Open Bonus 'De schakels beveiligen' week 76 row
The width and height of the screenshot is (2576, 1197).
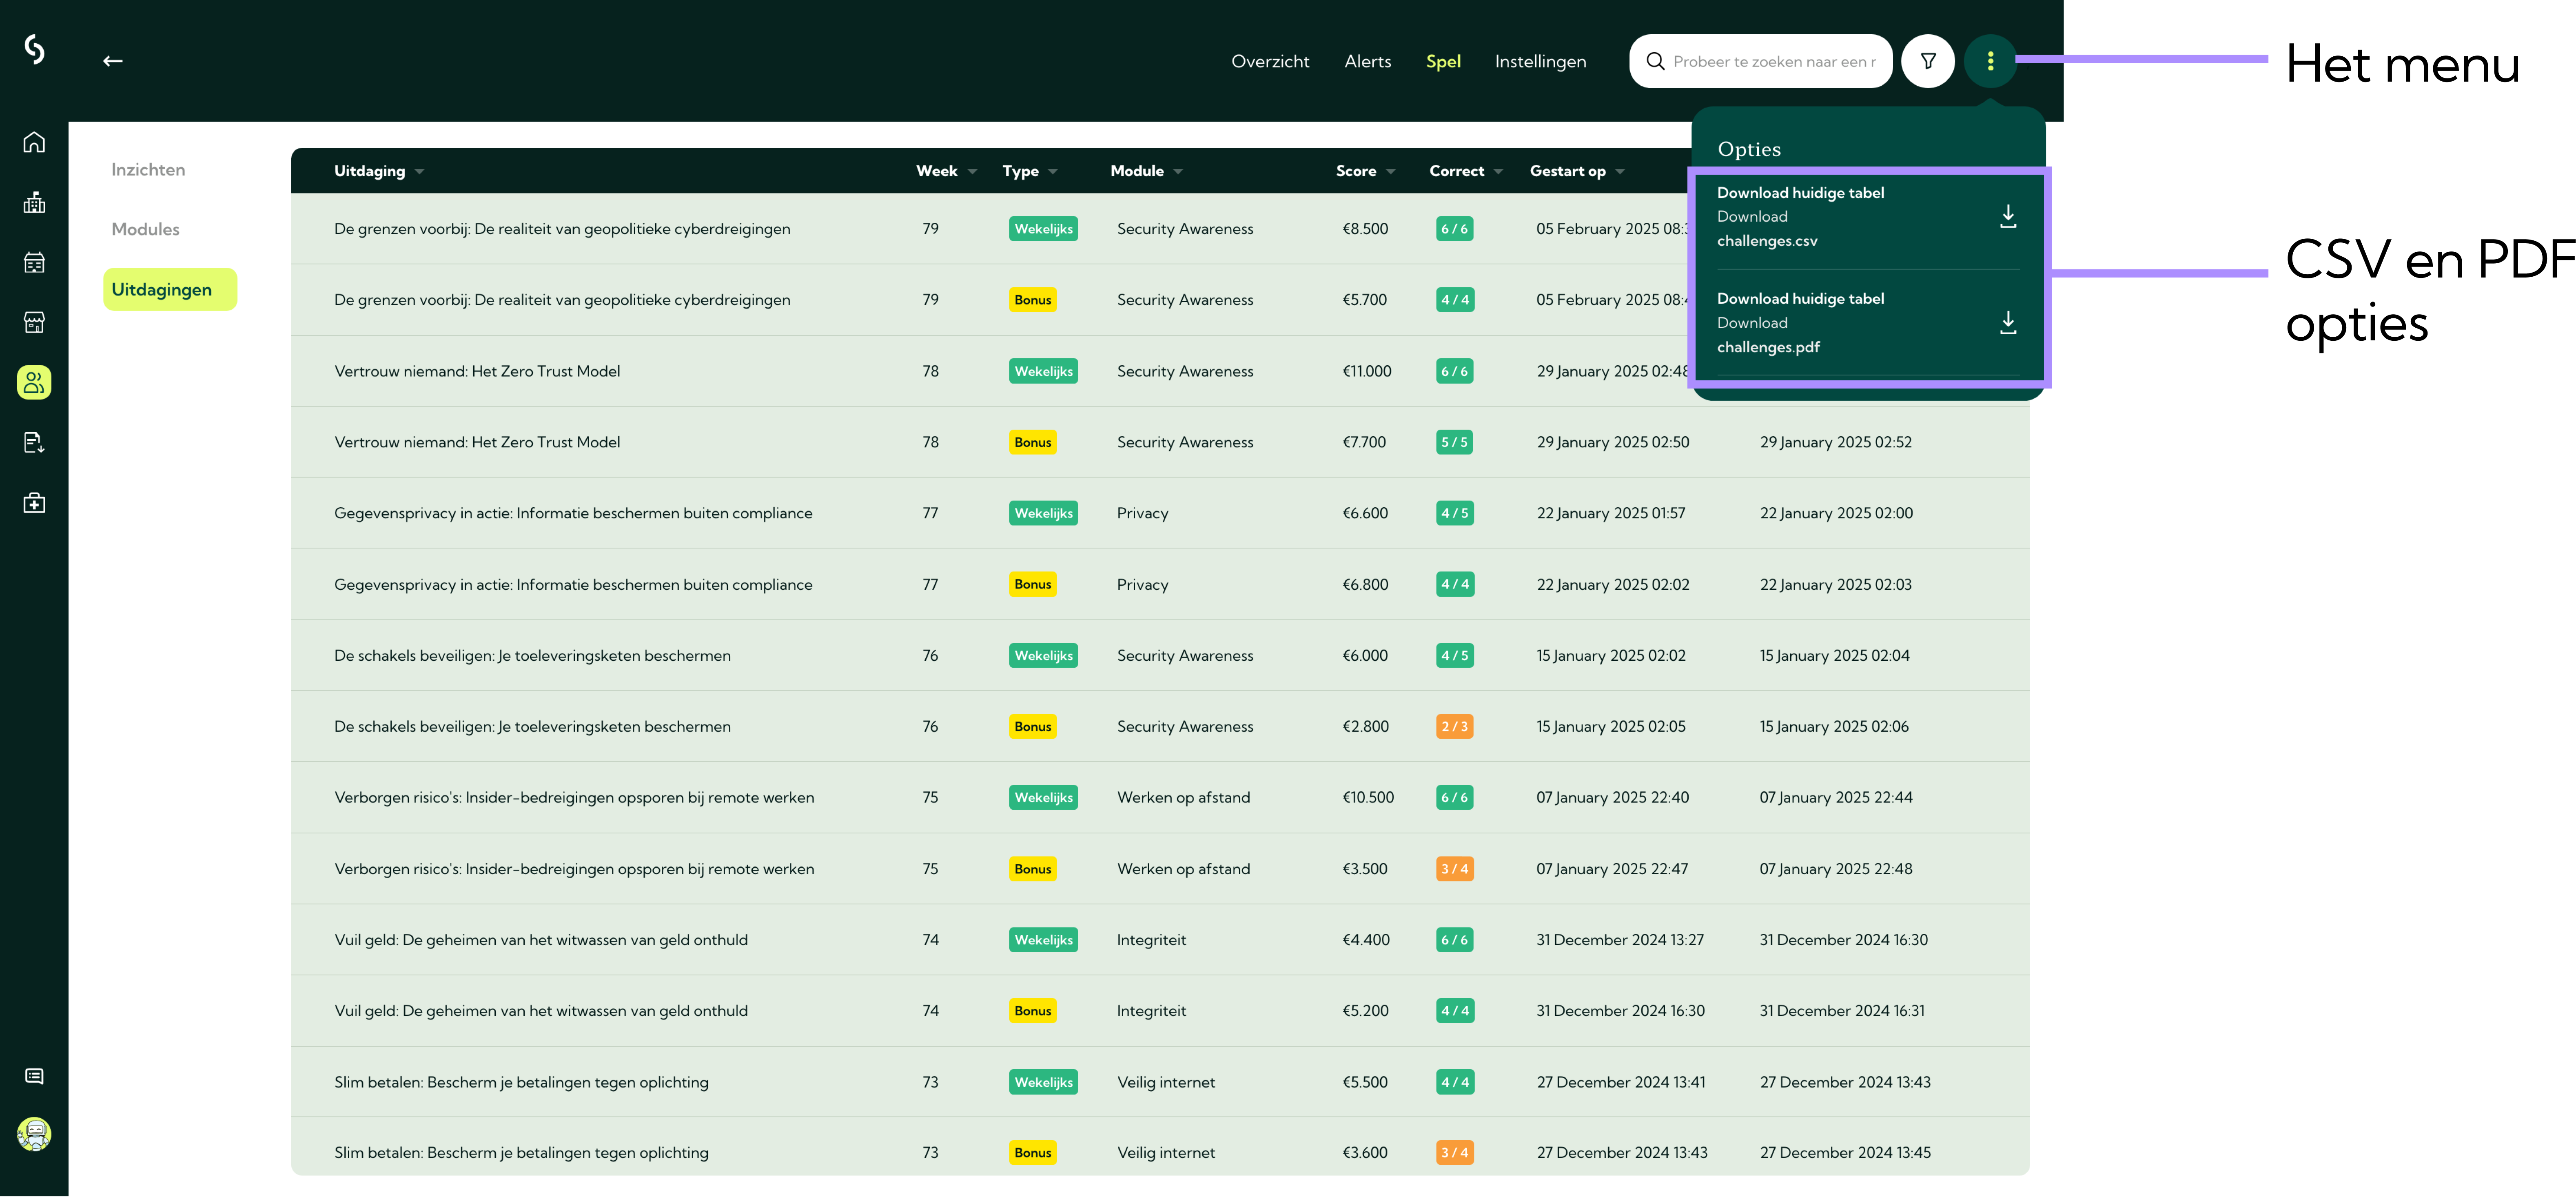tap(1160, 726)
